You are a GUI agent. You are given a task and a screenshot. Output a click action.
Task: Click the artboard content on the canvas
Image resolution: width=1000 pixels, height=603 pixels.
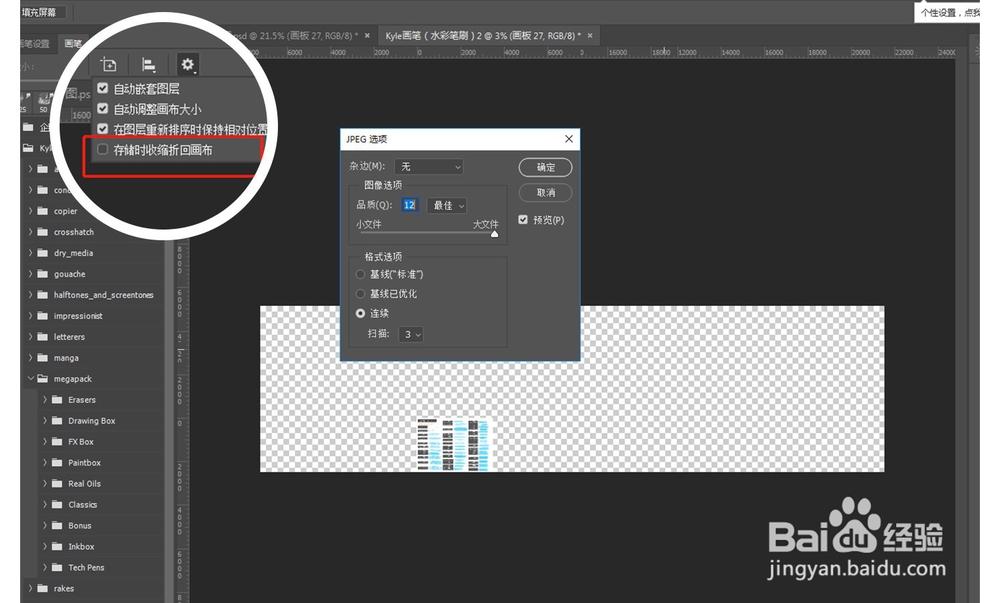453,445
